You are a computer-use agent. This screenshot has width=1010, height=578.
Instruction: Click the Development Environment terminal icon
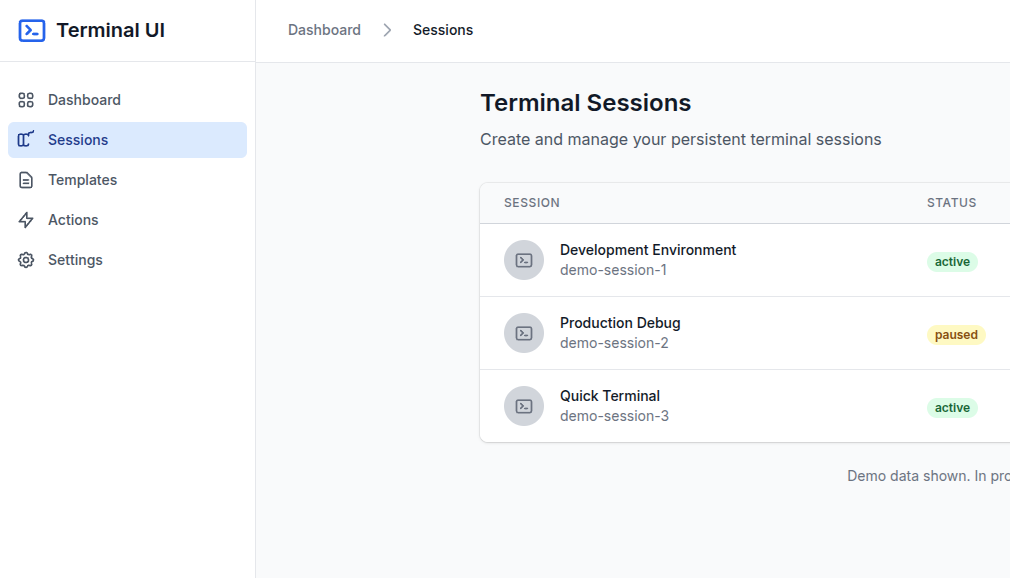click(524, 260)
